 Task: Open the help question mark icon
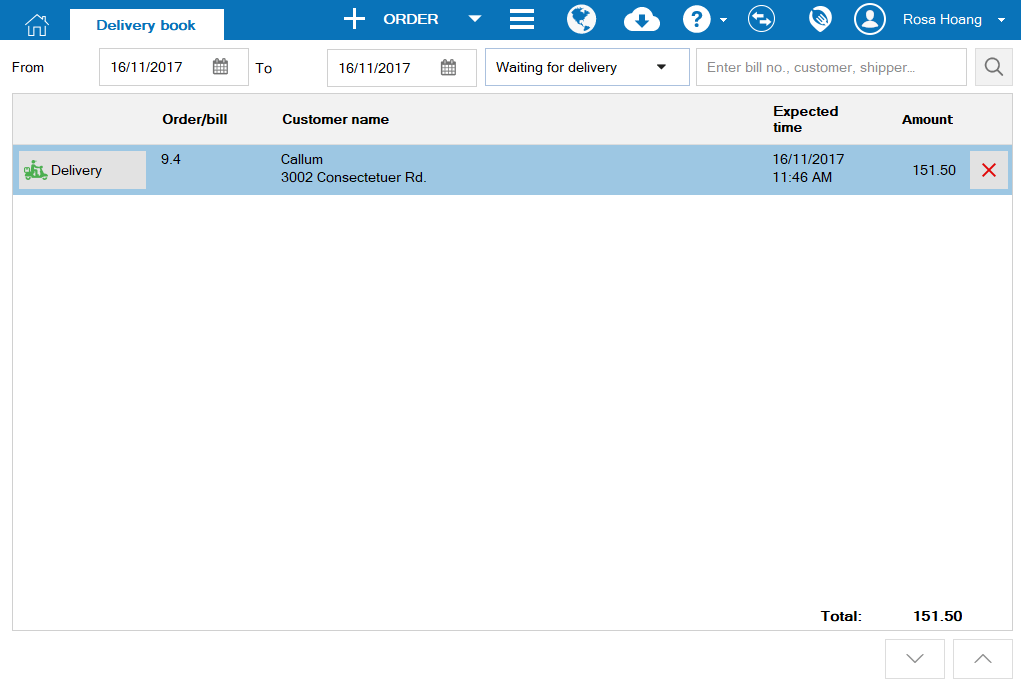[x=695, y=19]
